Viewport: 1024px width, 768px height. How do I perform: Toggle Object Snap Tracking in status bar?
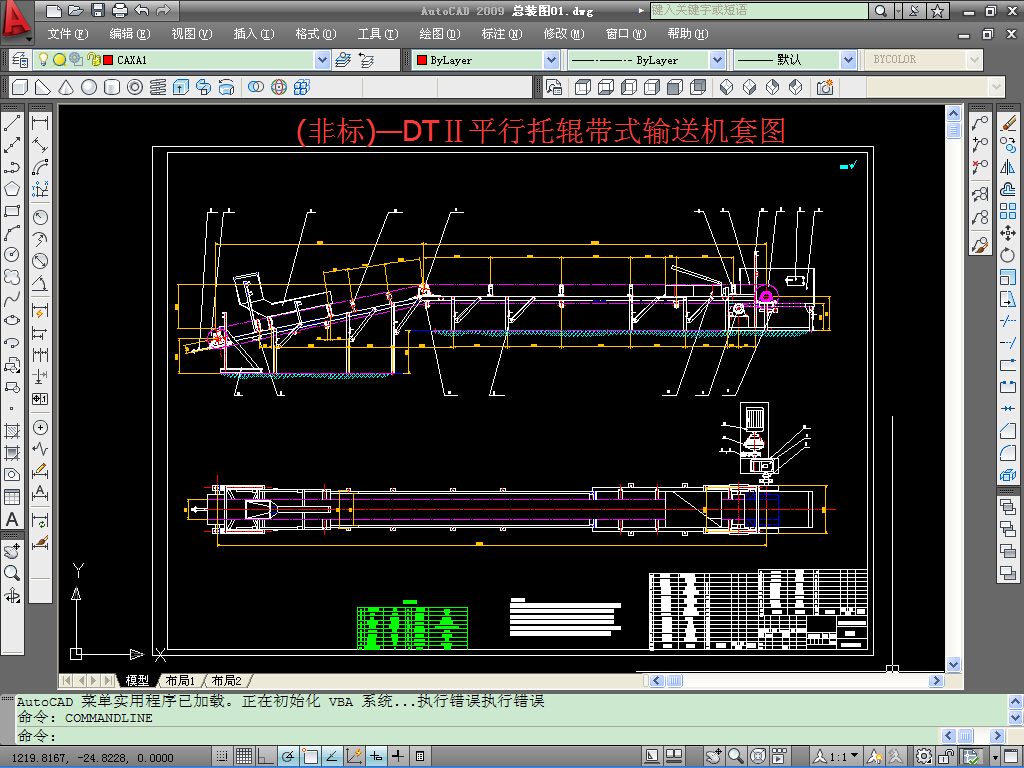coord(332,756)
